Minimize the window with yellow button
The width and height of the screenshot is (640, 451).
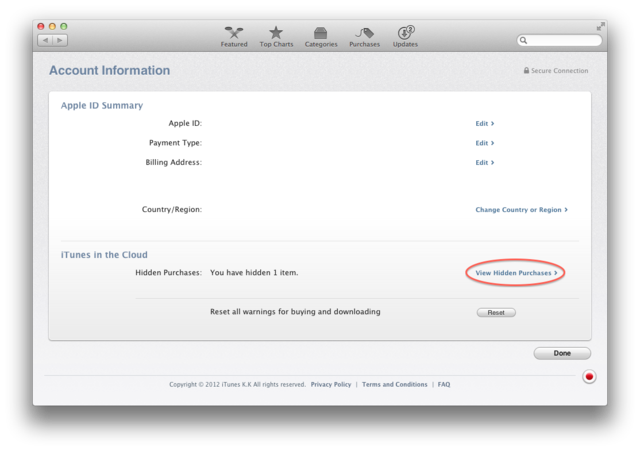pos(52,26)
